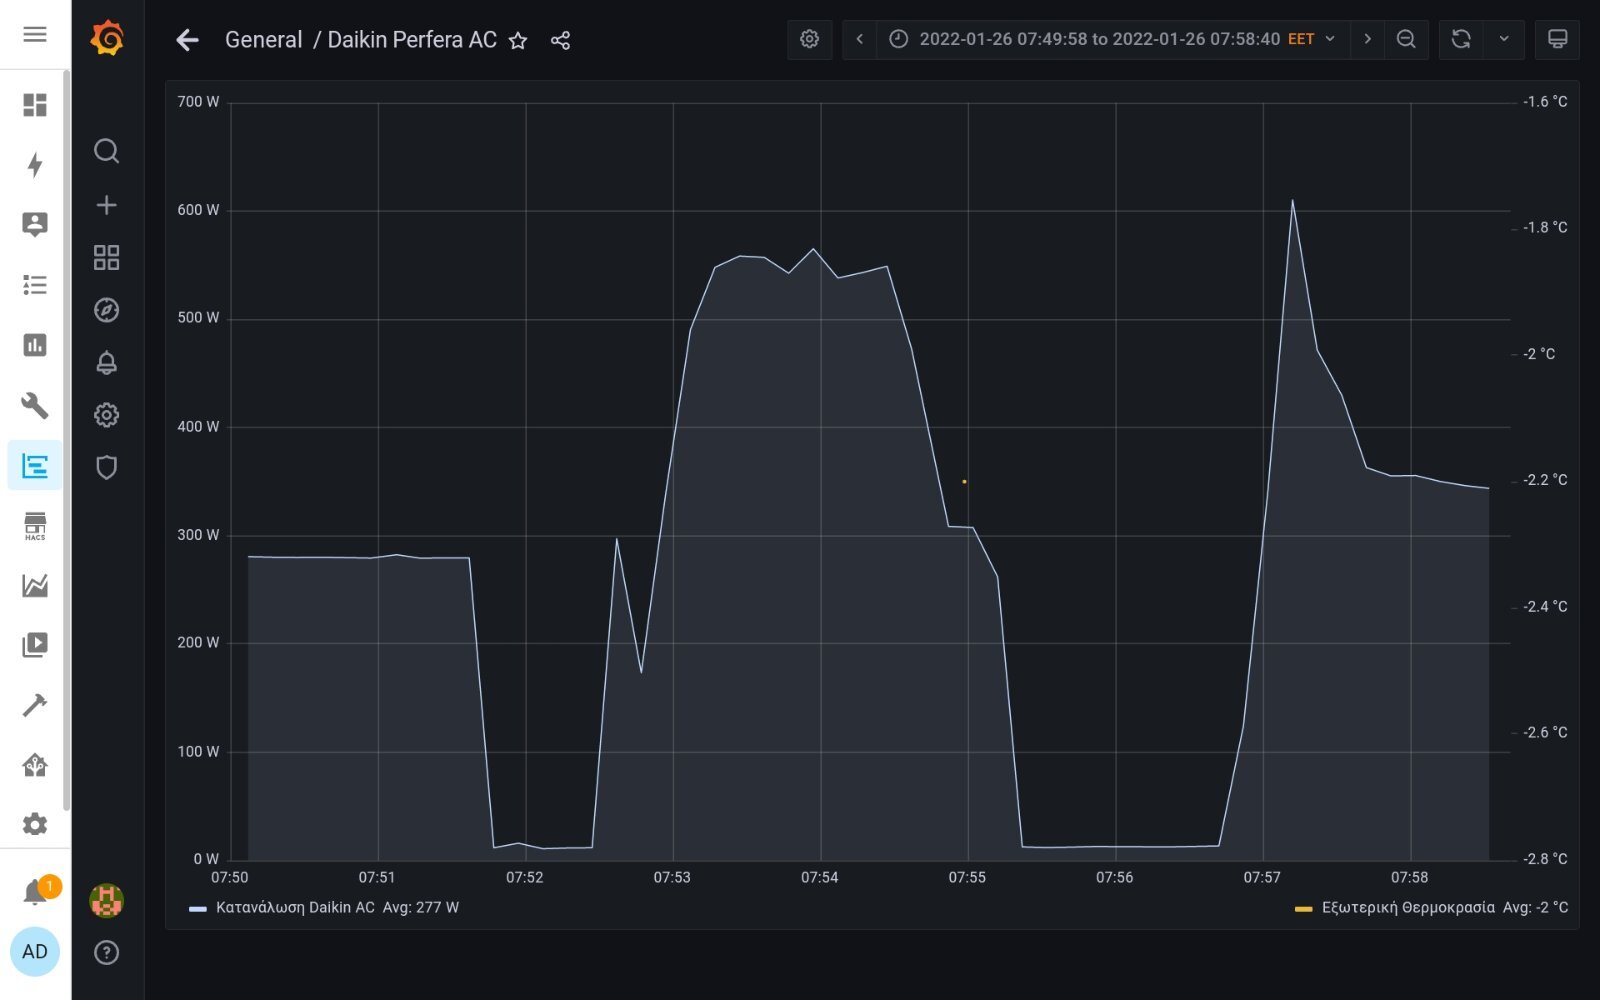Open the Energy lightning bolt icon
The image size is (1600, 1000).
pyautogui.click(x=35, y=165)
